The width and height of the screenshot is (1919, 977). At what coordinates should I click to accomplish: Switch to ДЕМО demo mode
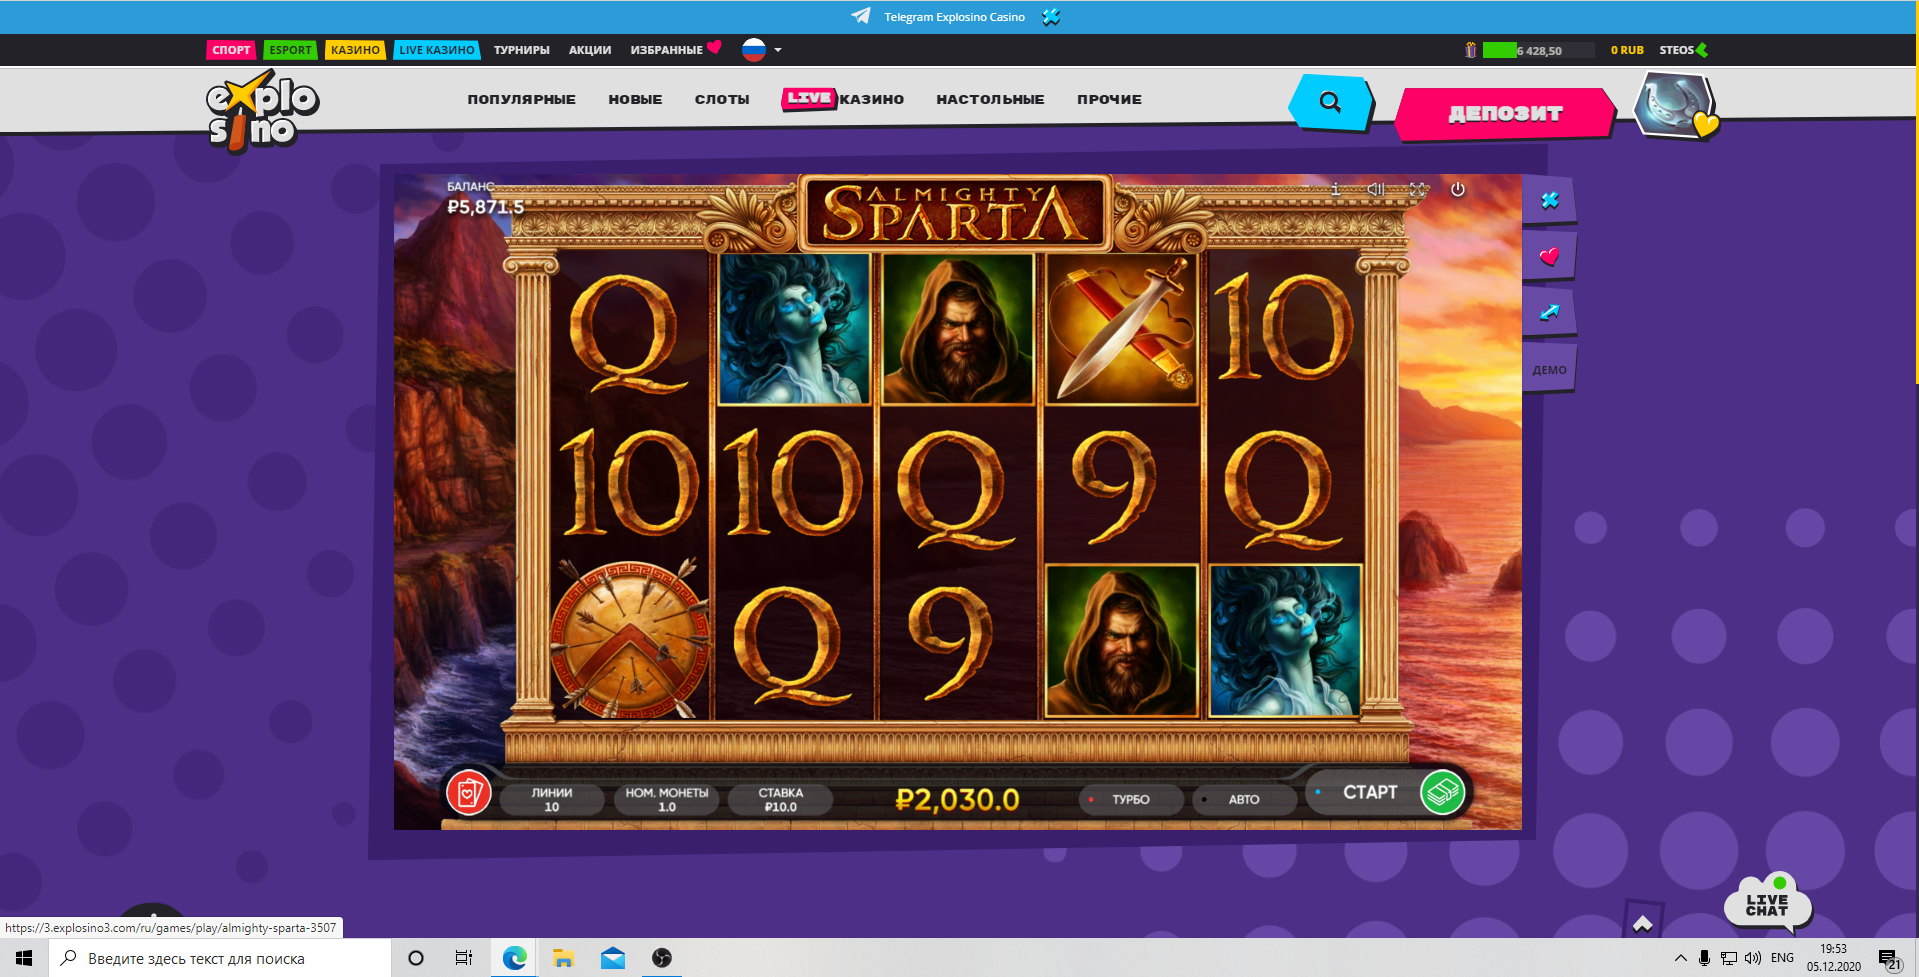(1549, 369)
